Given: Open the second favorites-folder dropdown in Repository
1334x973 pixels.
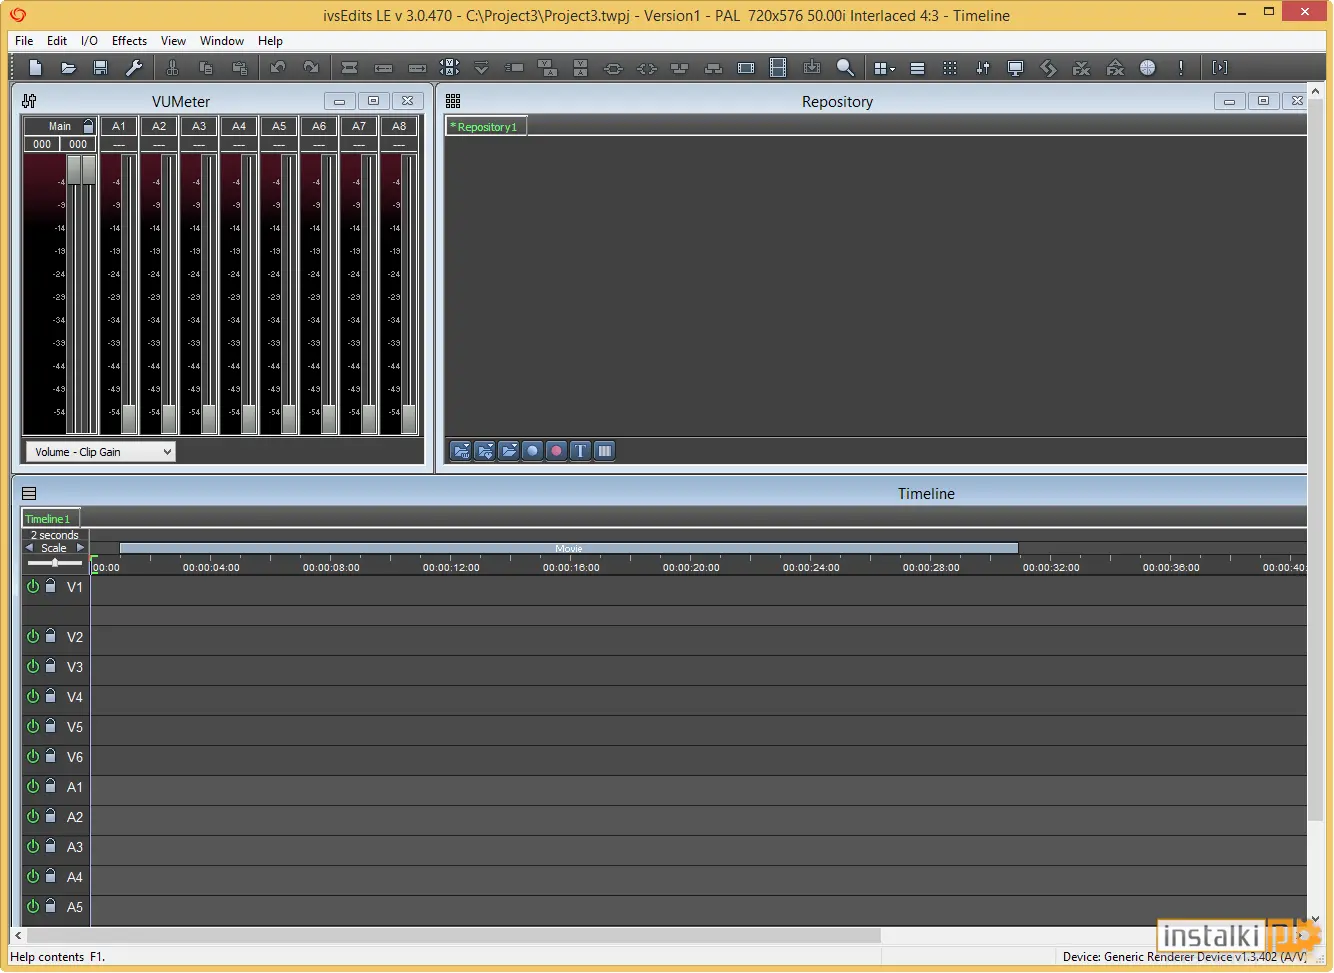Looking at the screenshot, I should 485,451.
